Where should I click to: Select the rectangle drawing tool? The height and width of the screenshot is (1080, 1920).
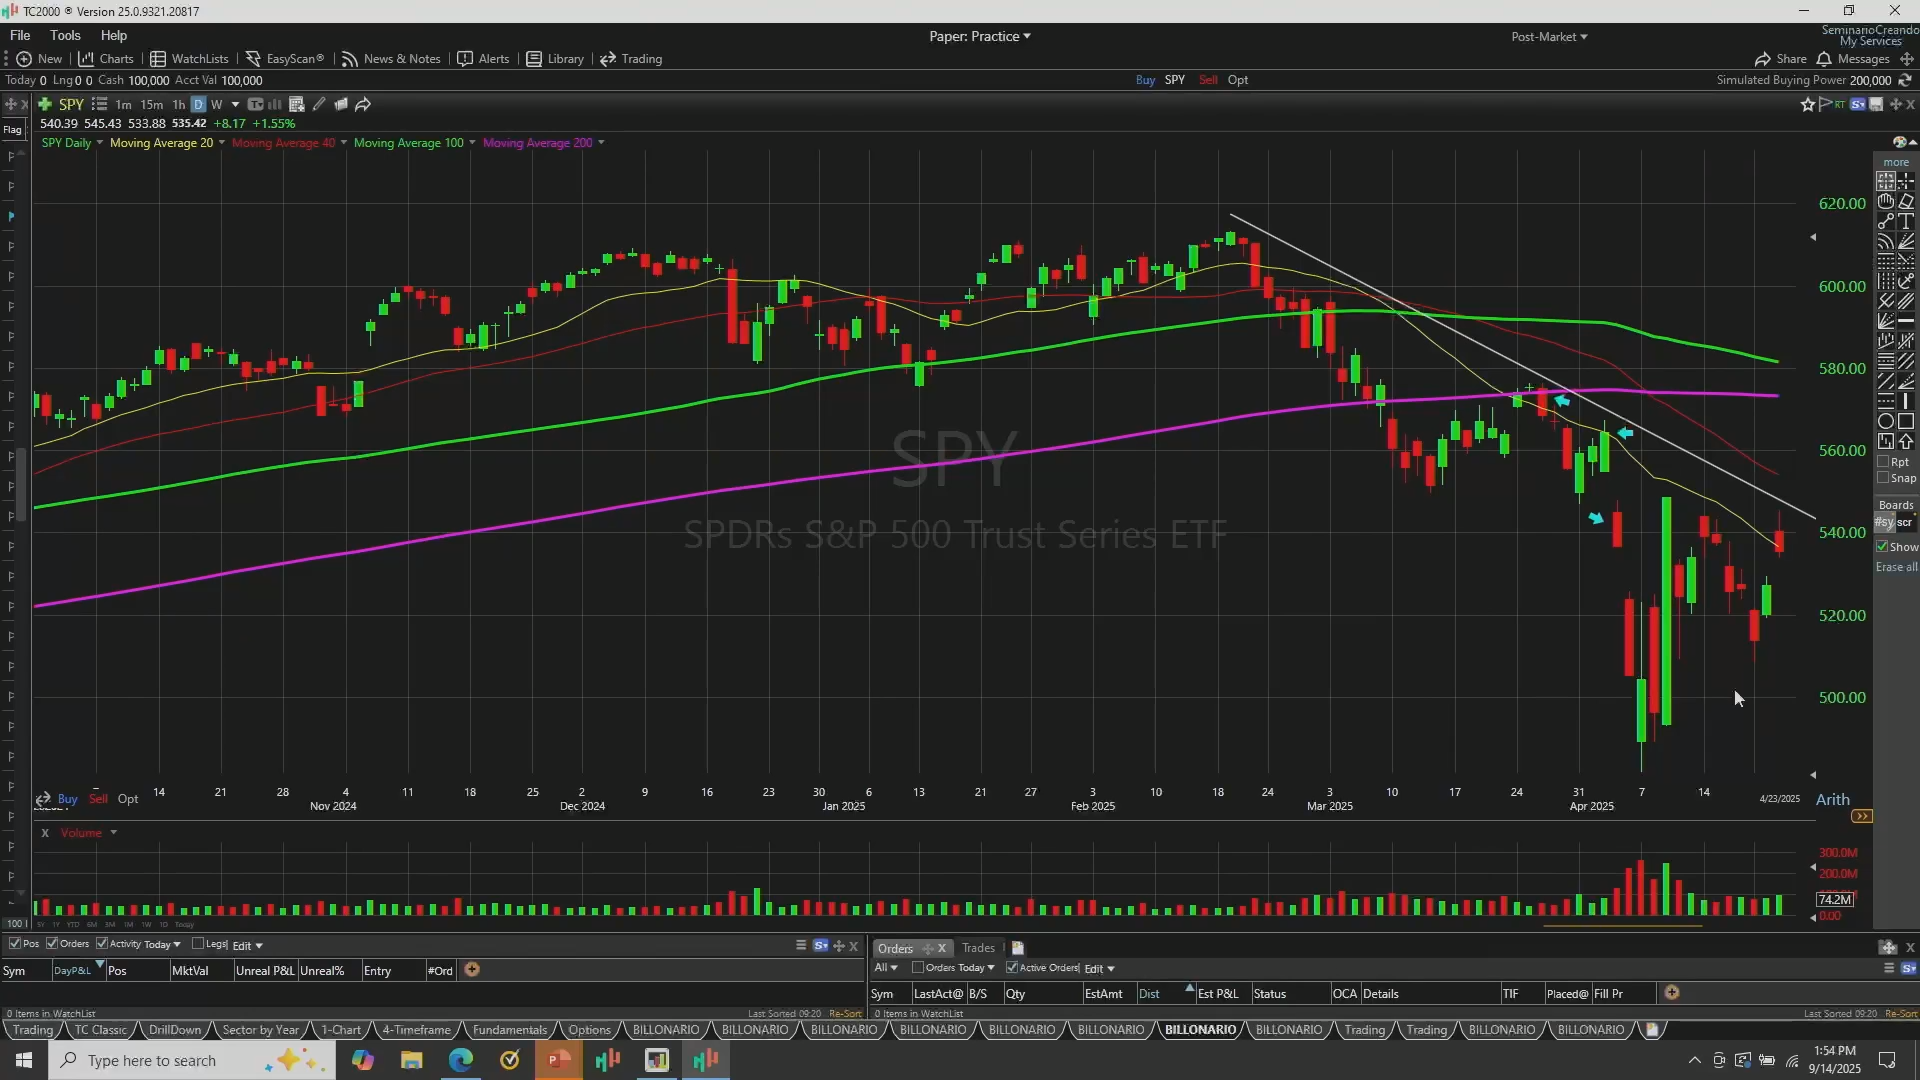pos(1906,421)
